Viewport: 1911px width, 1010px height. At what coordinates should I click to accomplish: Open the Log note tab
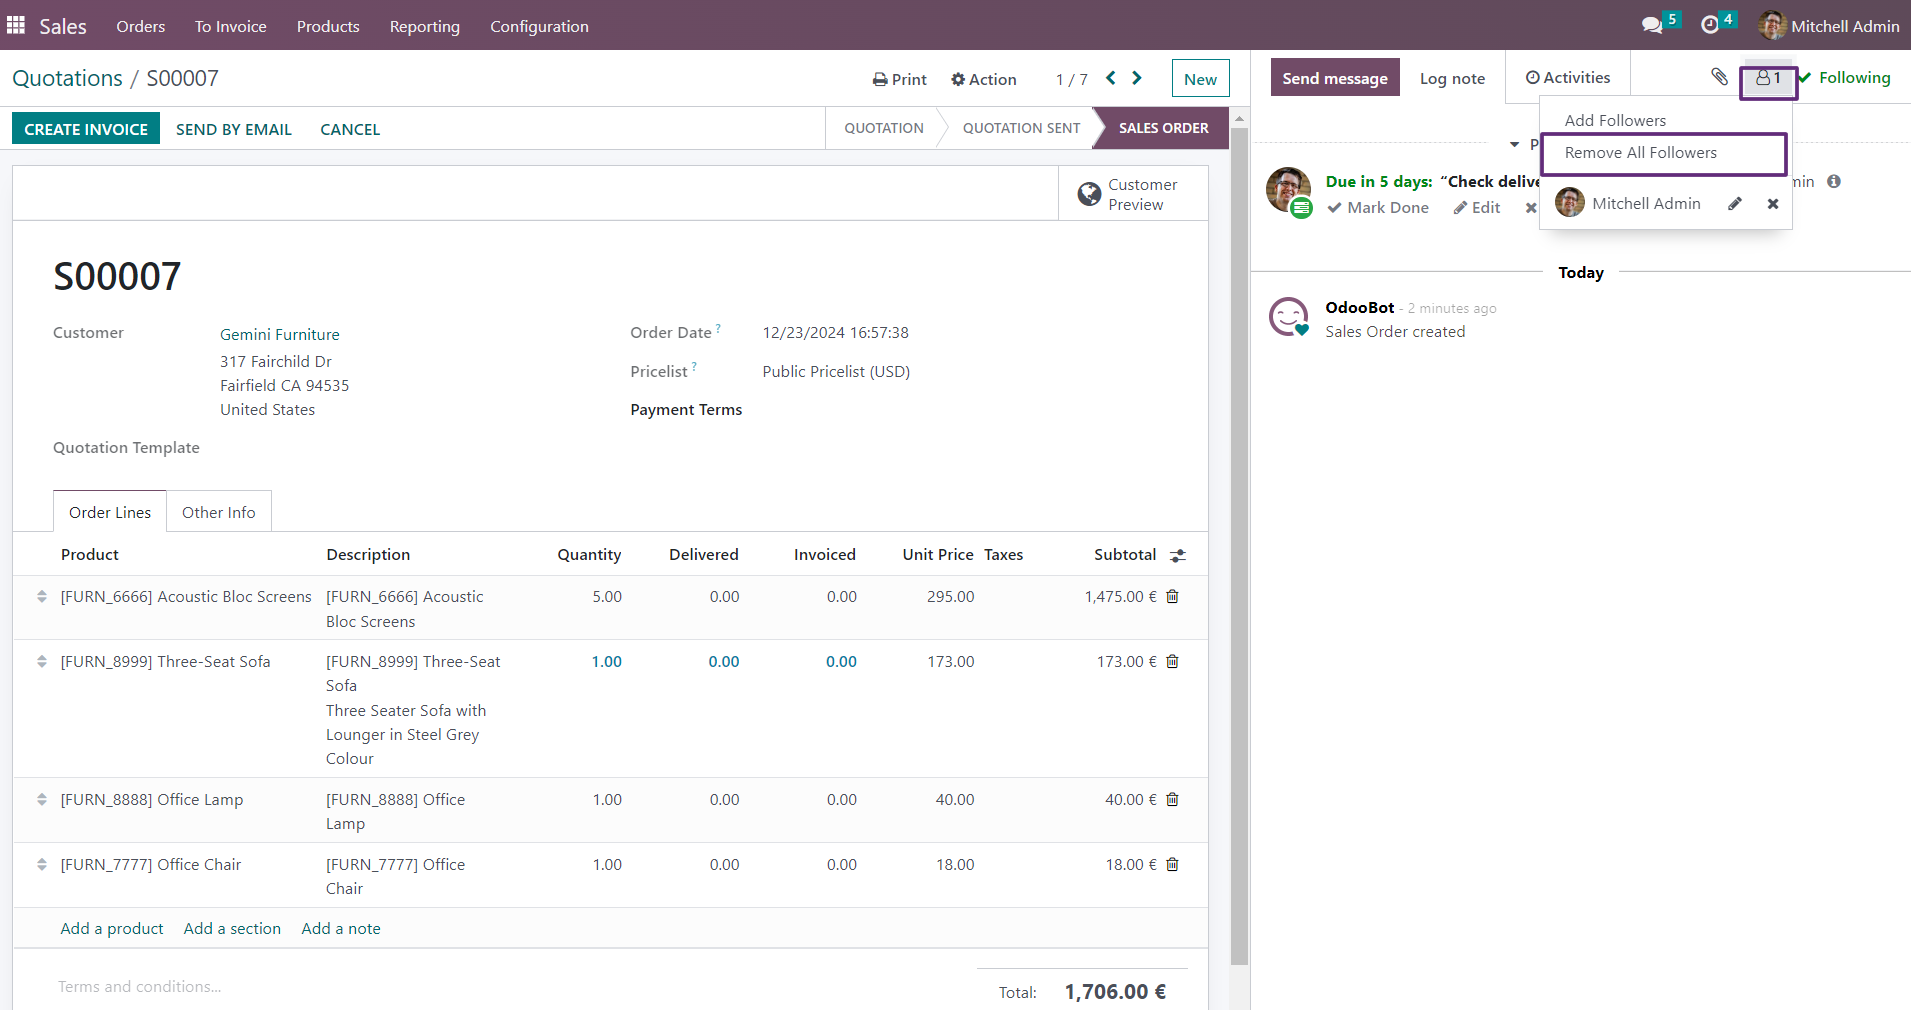(x=1452, y=78)
